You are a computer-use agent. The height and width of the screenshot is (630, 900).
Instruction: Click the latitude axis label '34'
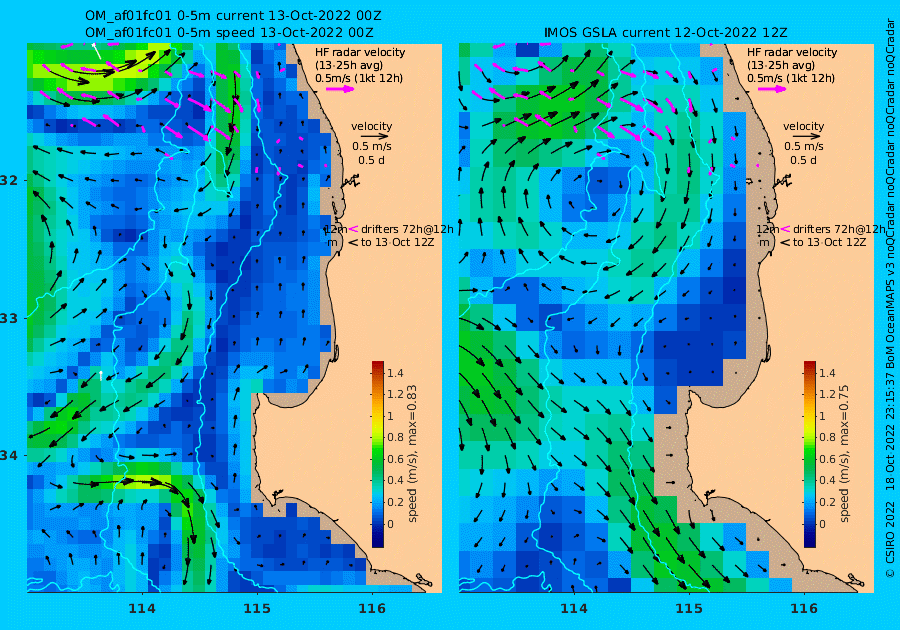[9, 456]
